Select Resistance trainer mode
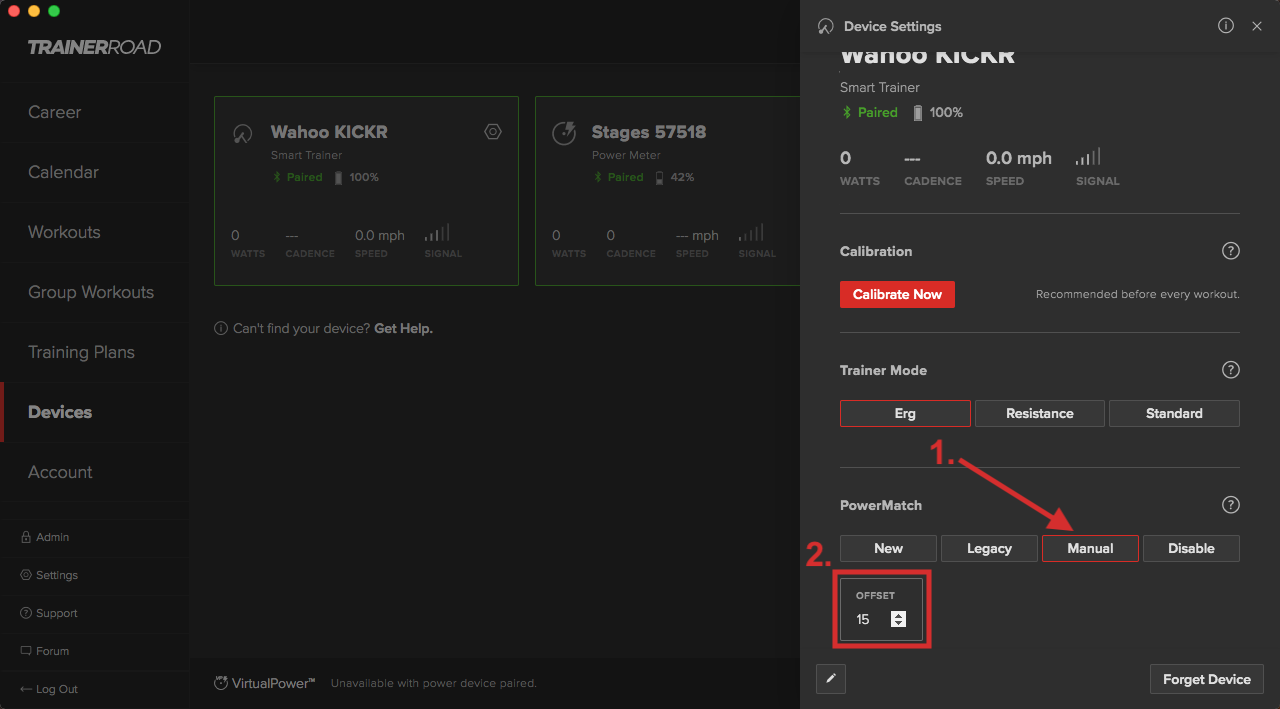 pyautogui.click(x=1040, y=413)
